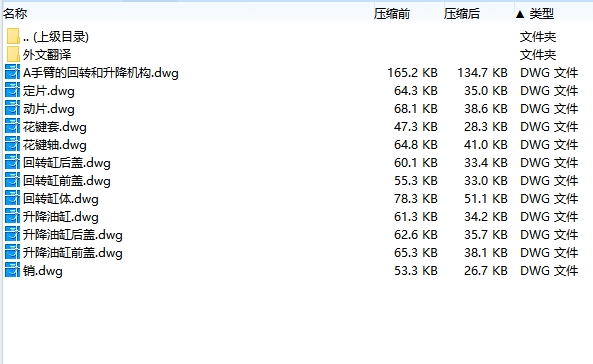The image size is (593, 364).
Task: Click the 外文翻译 folder icon
Action: pyautogui.click(x=13, y=54)
